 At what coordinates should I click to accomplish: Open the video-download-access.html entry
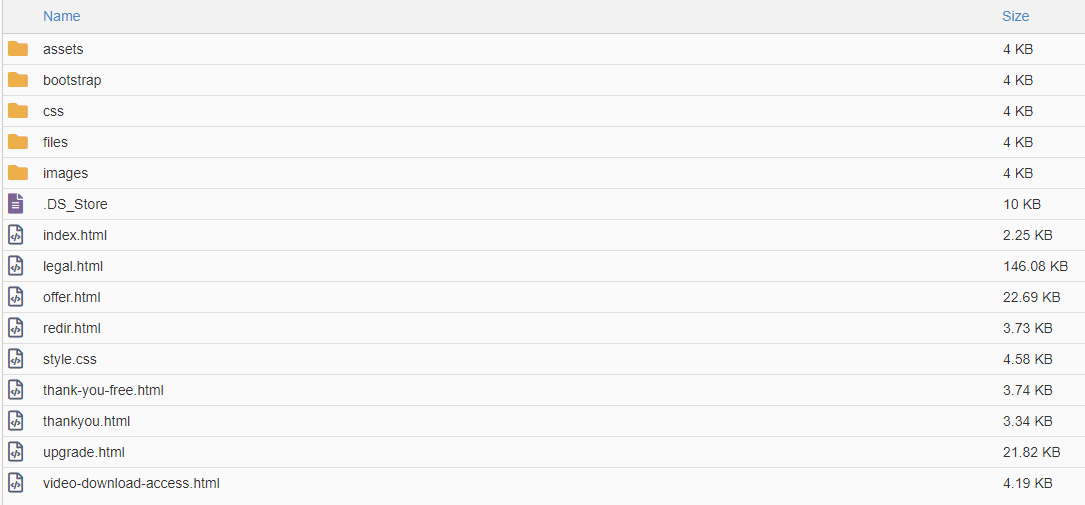tap(131, 484)
